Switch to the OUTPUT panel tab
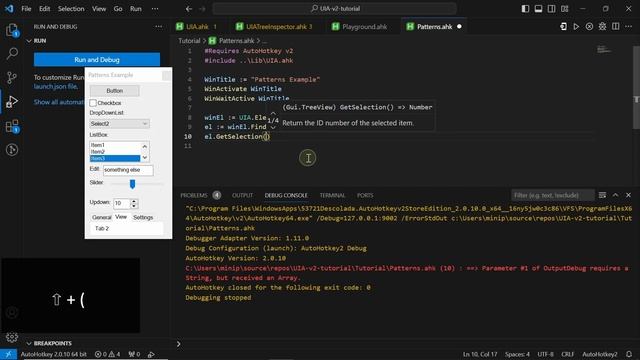This screenshot has height=360, width=640. click(x=242, y=196)
